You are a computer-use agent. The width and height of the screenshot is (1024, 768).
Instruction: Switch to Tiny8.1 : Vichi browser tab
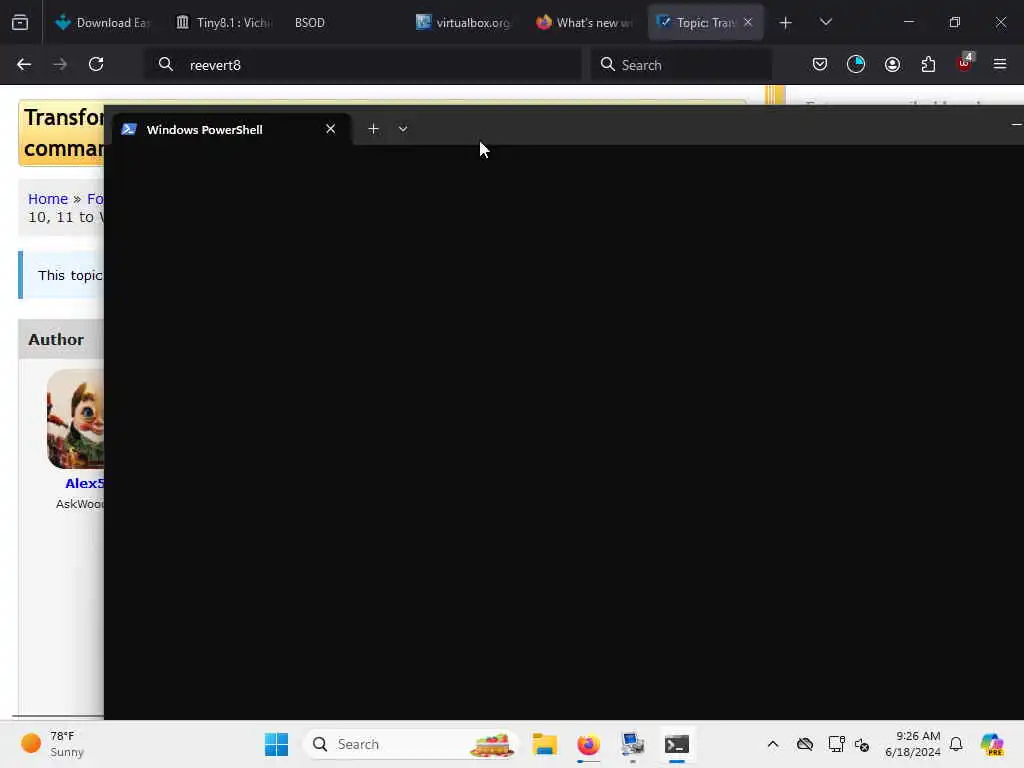[x=223, y=22]
